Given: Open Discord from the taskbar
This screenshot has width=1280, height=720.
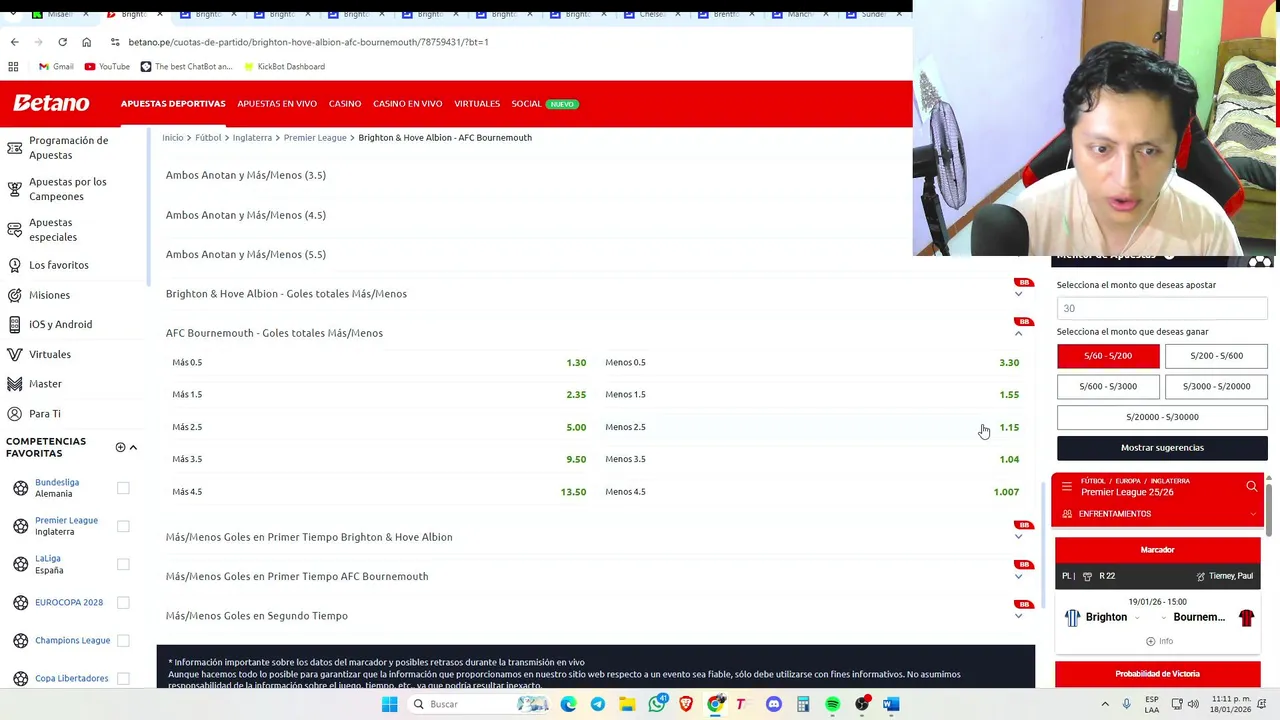Looking at the screenshot, I should coord(773,704).
